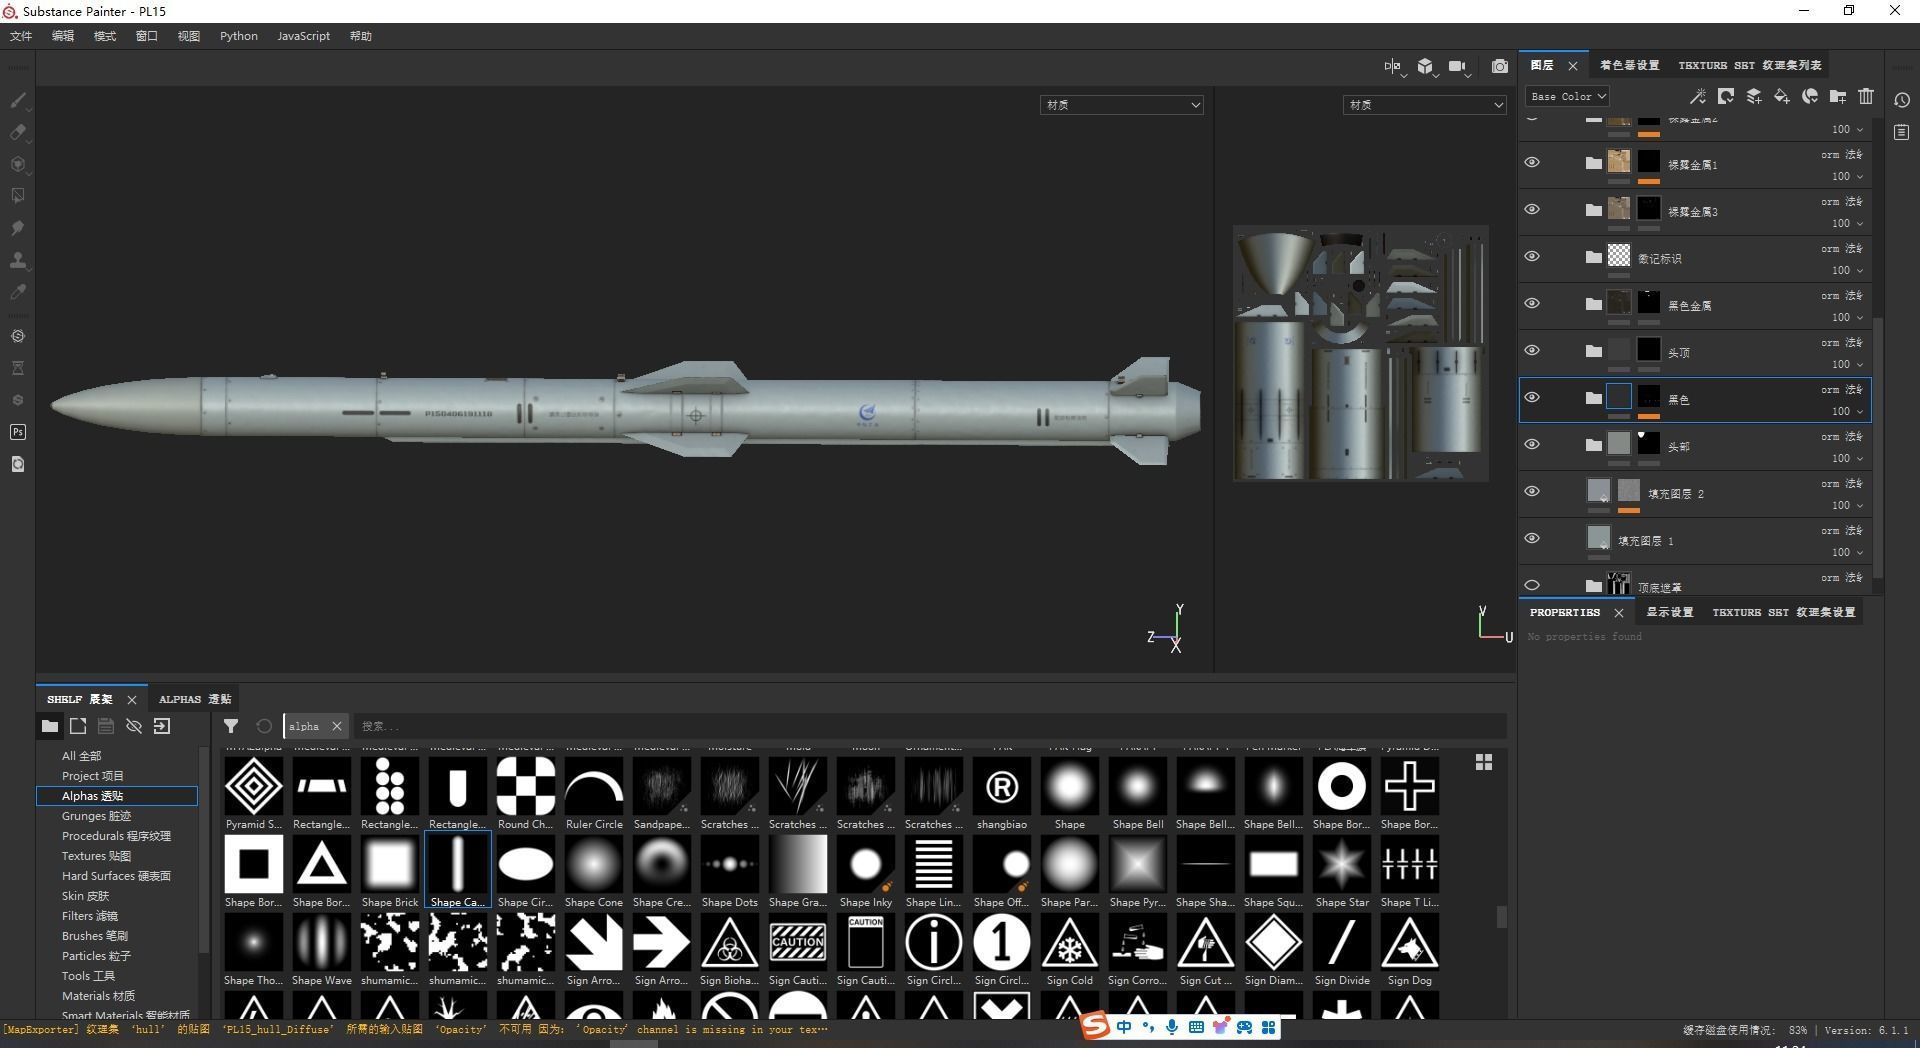Open opacity dropdown of 黑色金属 layer
1920x1048 pixels.
1847,317
